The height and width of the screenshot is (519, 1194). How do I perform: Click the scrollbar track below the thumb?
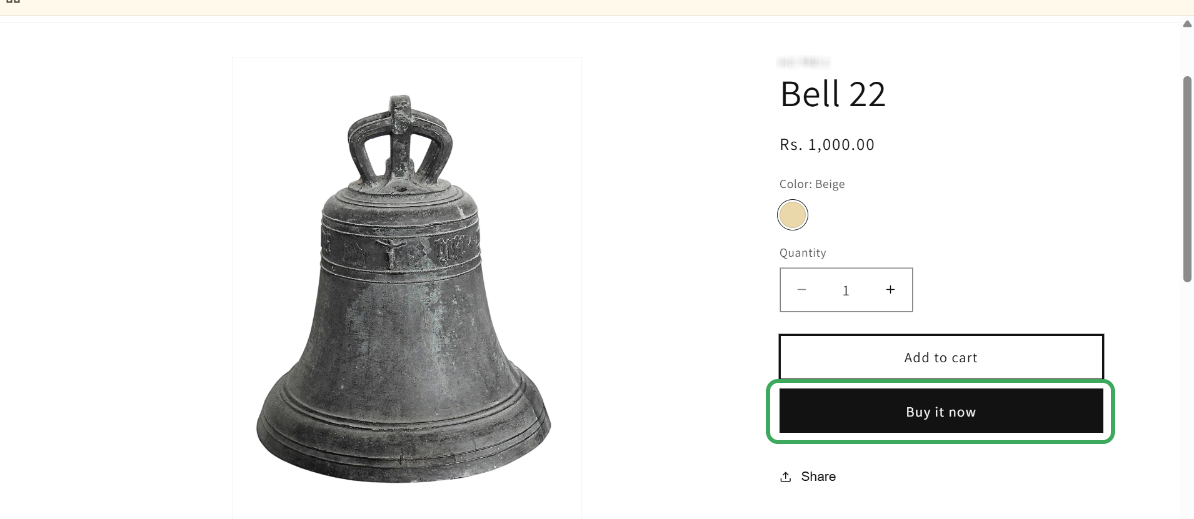pyautogui.click(x=1187, y=400)
